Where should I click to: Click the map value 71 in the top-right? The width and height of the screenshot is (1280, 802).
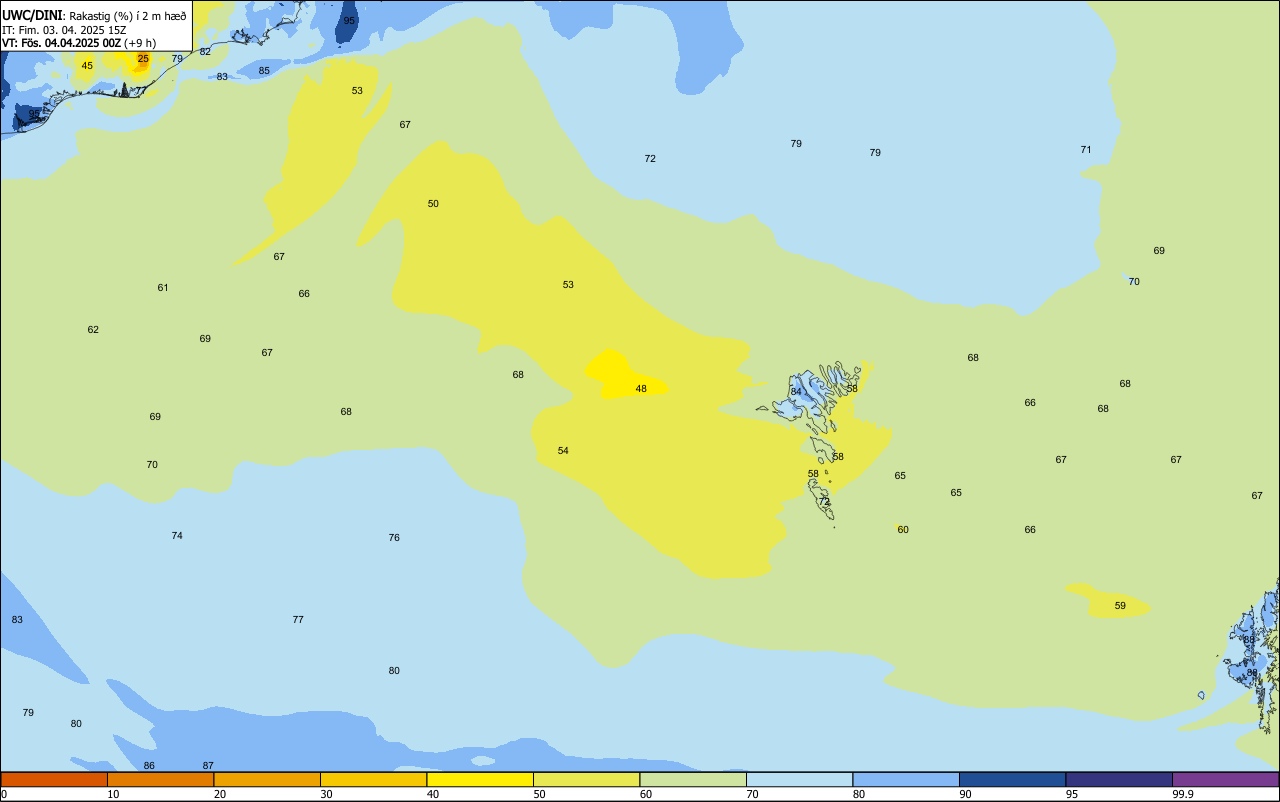pyautogui.click(x=1086, y=150)
